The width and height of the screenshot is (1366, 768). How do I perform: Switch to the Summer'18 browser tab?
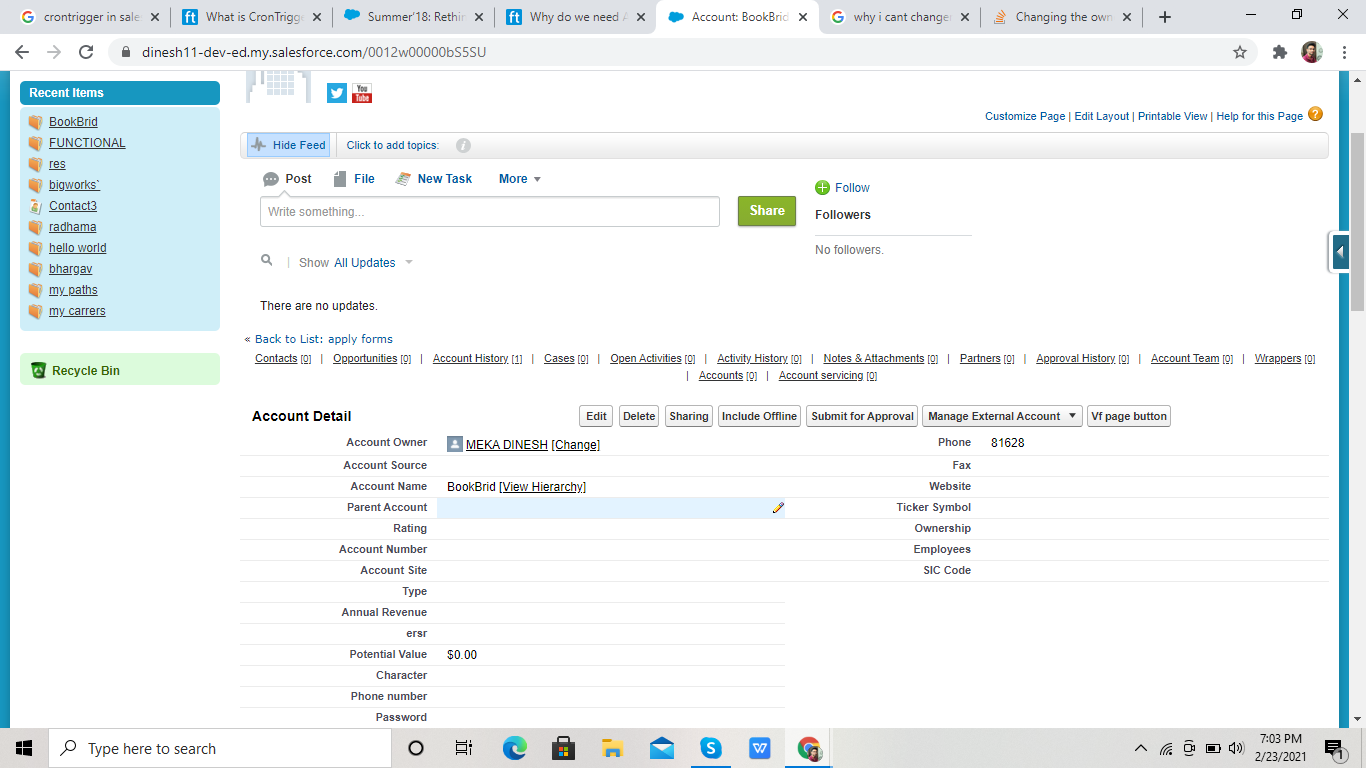tap(413, 17)
